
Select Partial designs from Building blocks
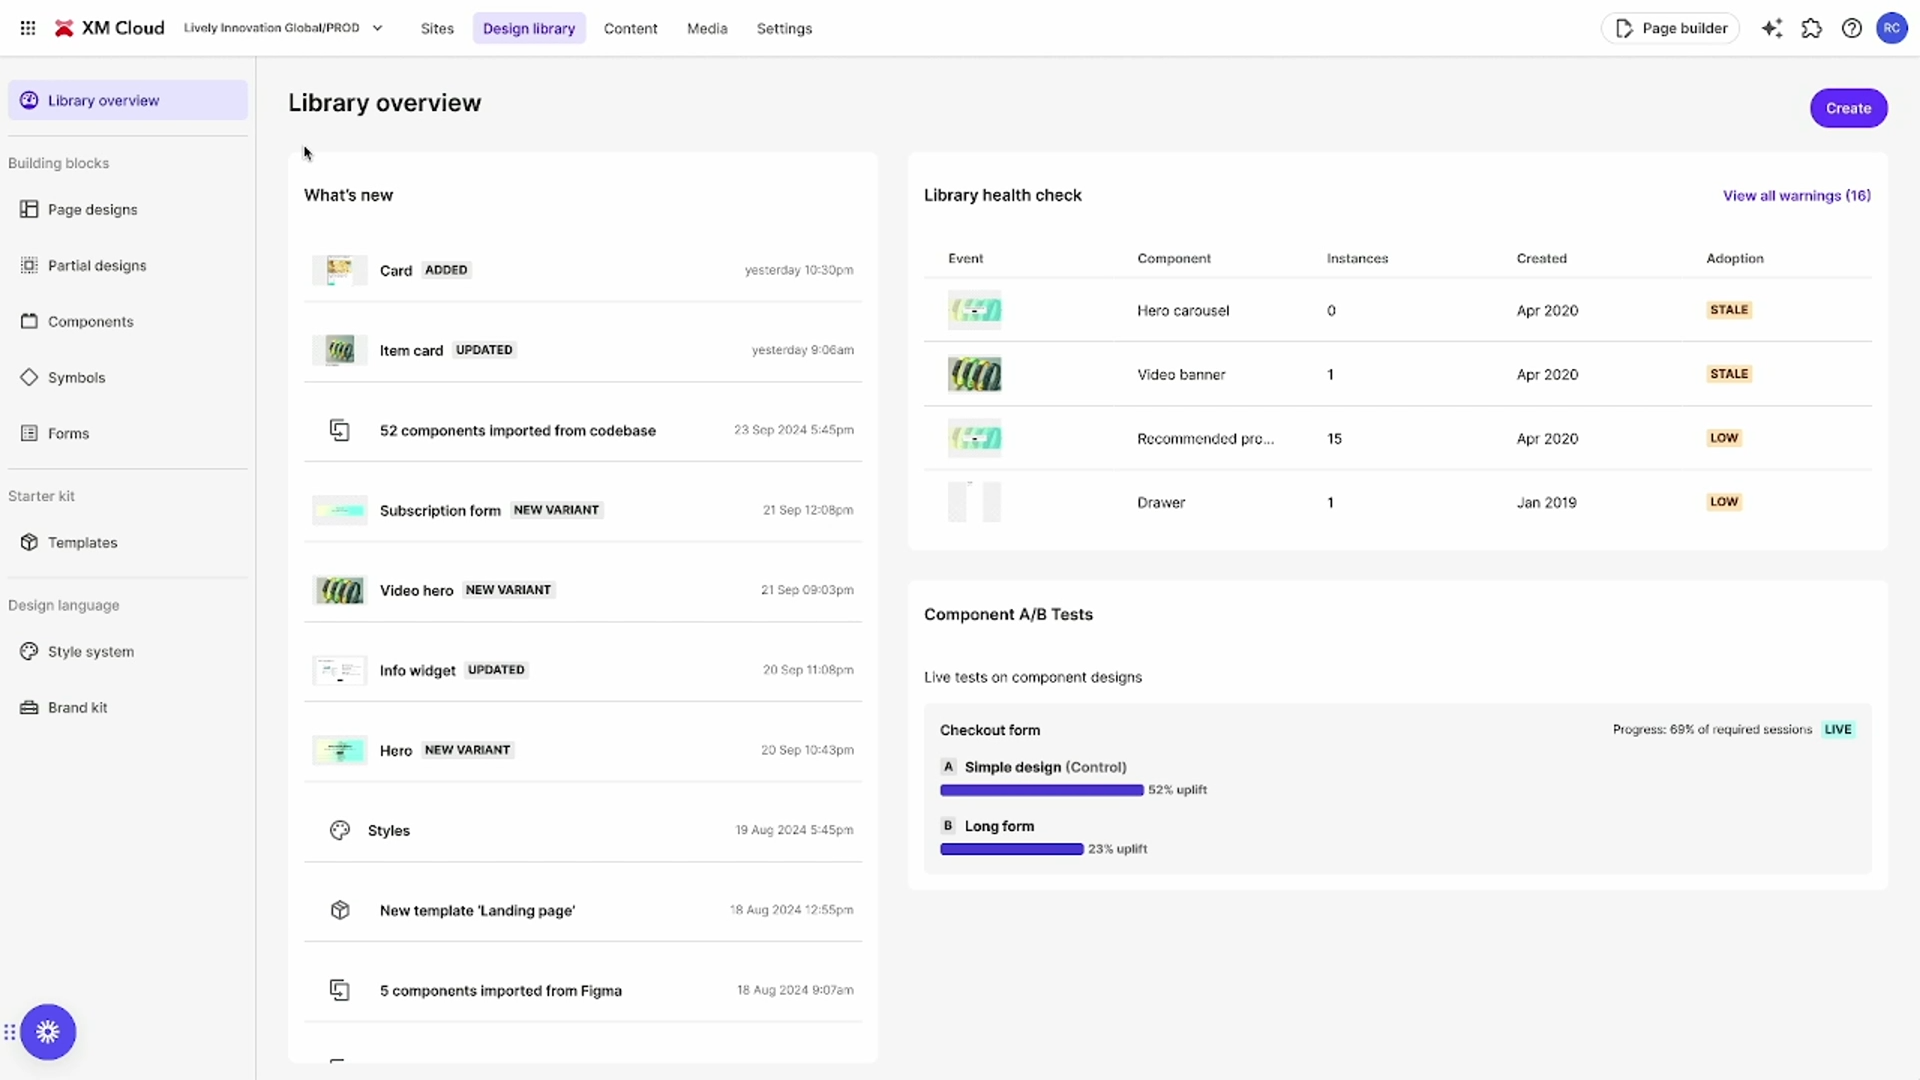tap(96, 265)
